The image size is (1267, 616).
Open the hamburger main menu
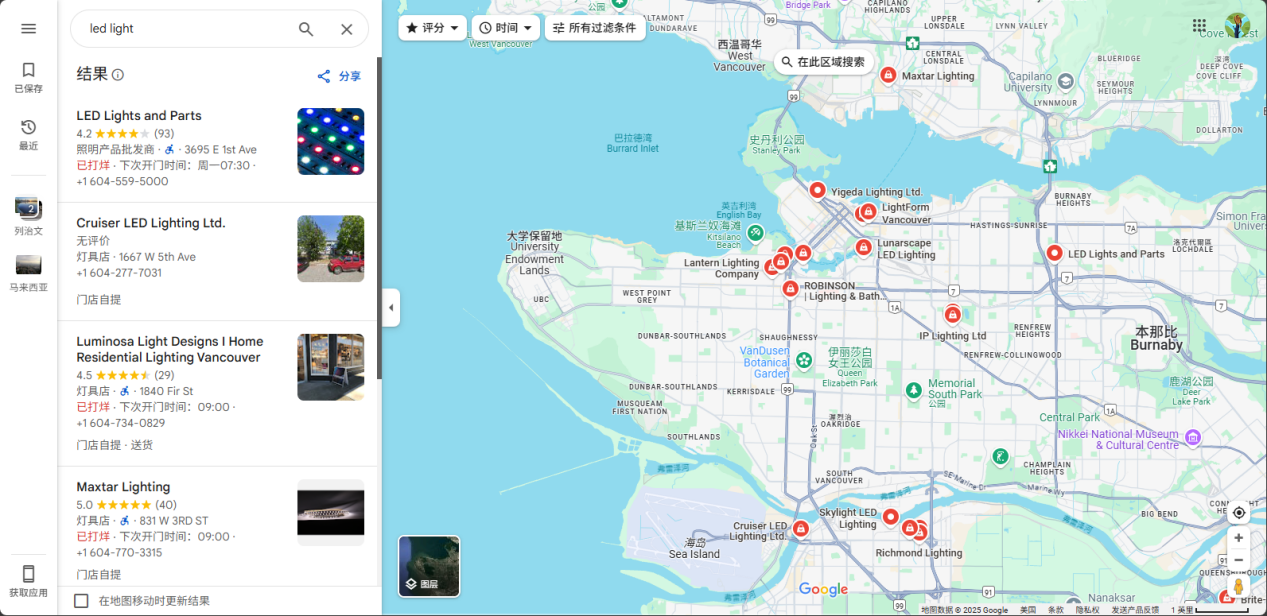pyautogui.click(x=28, y=29)
